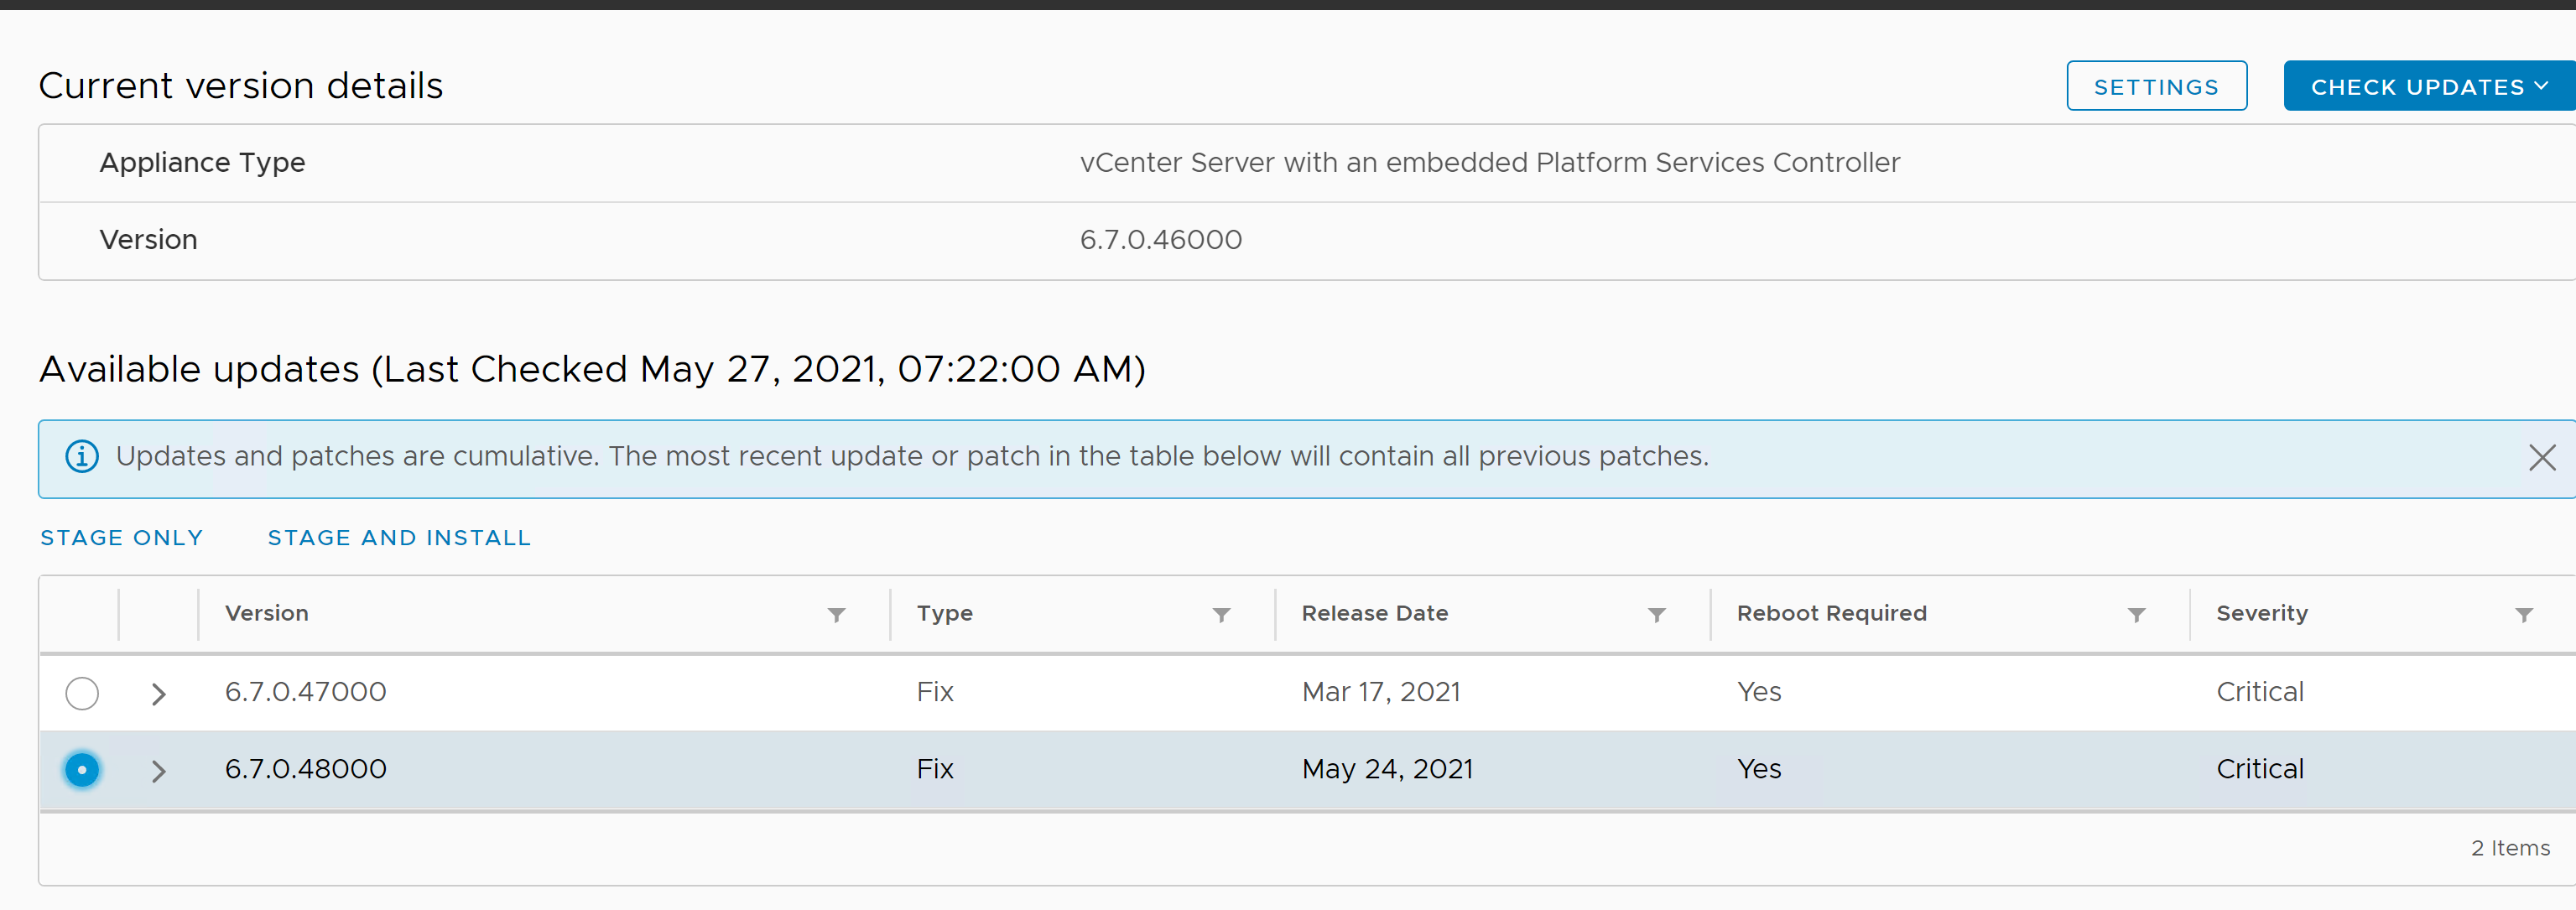Click 'Yes' reboot value in 6.7.0.48000 row
This screenshot has width=2576, height=910.
tap(1759, 769)
